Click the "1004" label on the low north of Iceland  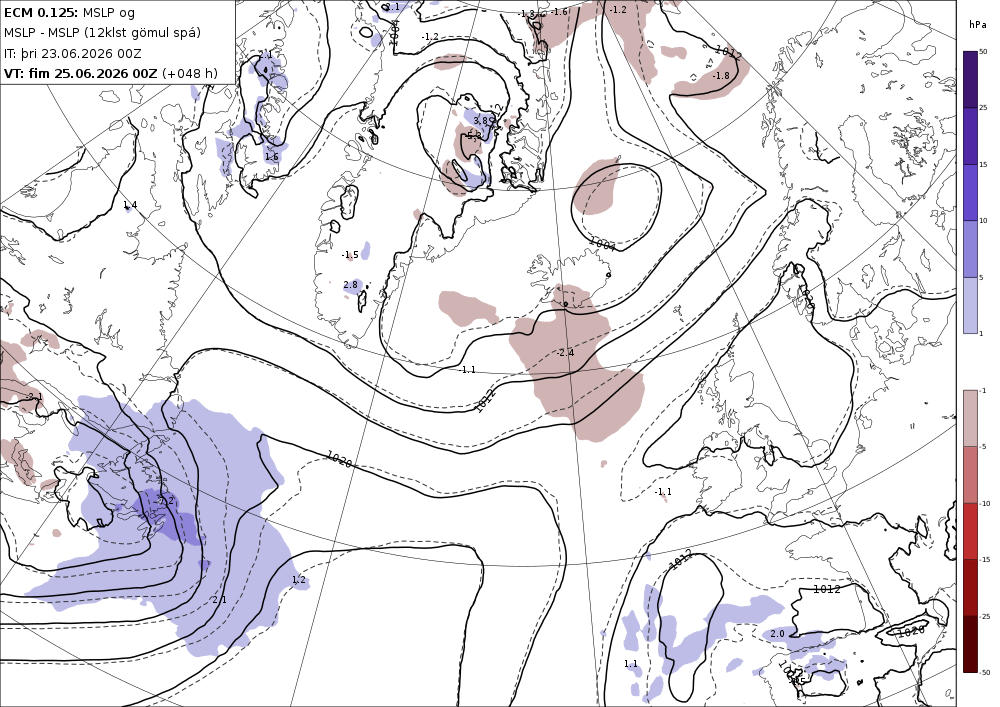click(603, 244)
